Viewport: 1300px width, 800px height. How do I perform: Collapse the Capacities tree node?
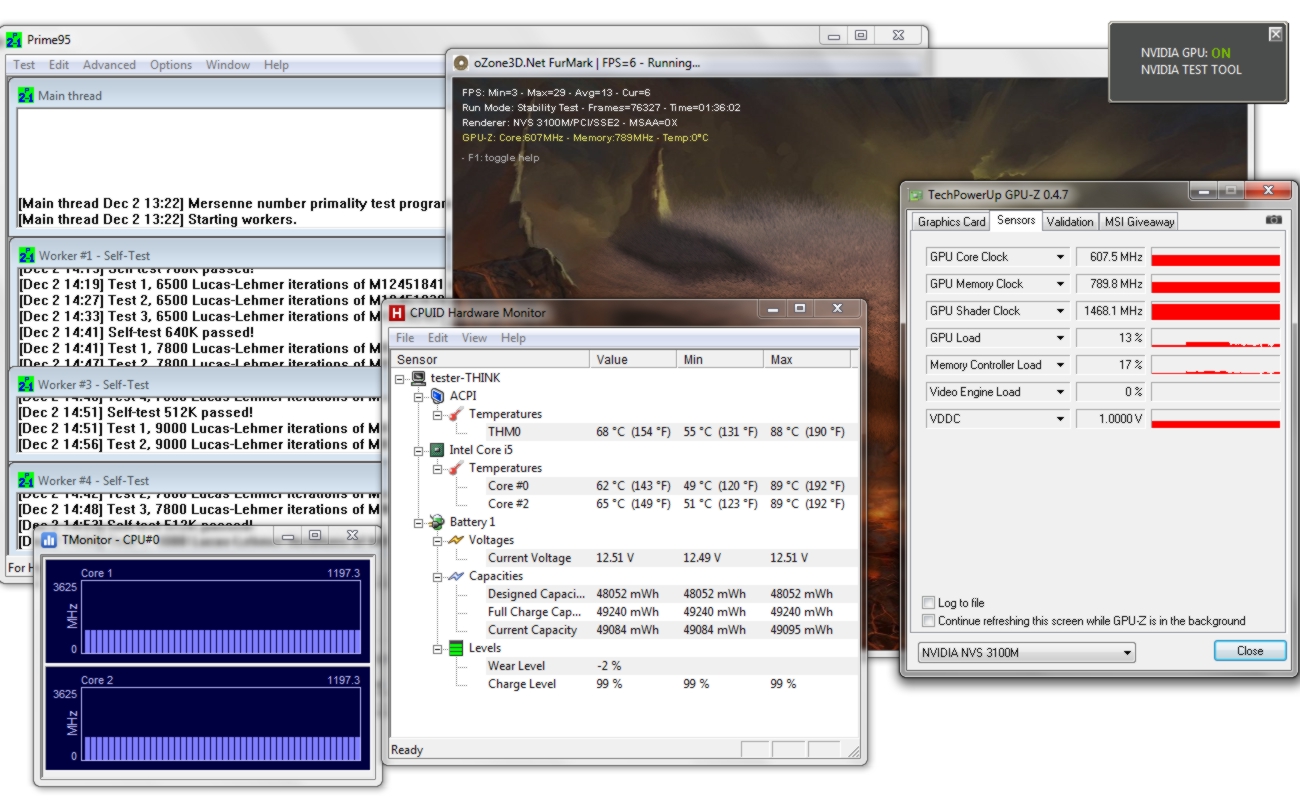(x=438, y=577)
